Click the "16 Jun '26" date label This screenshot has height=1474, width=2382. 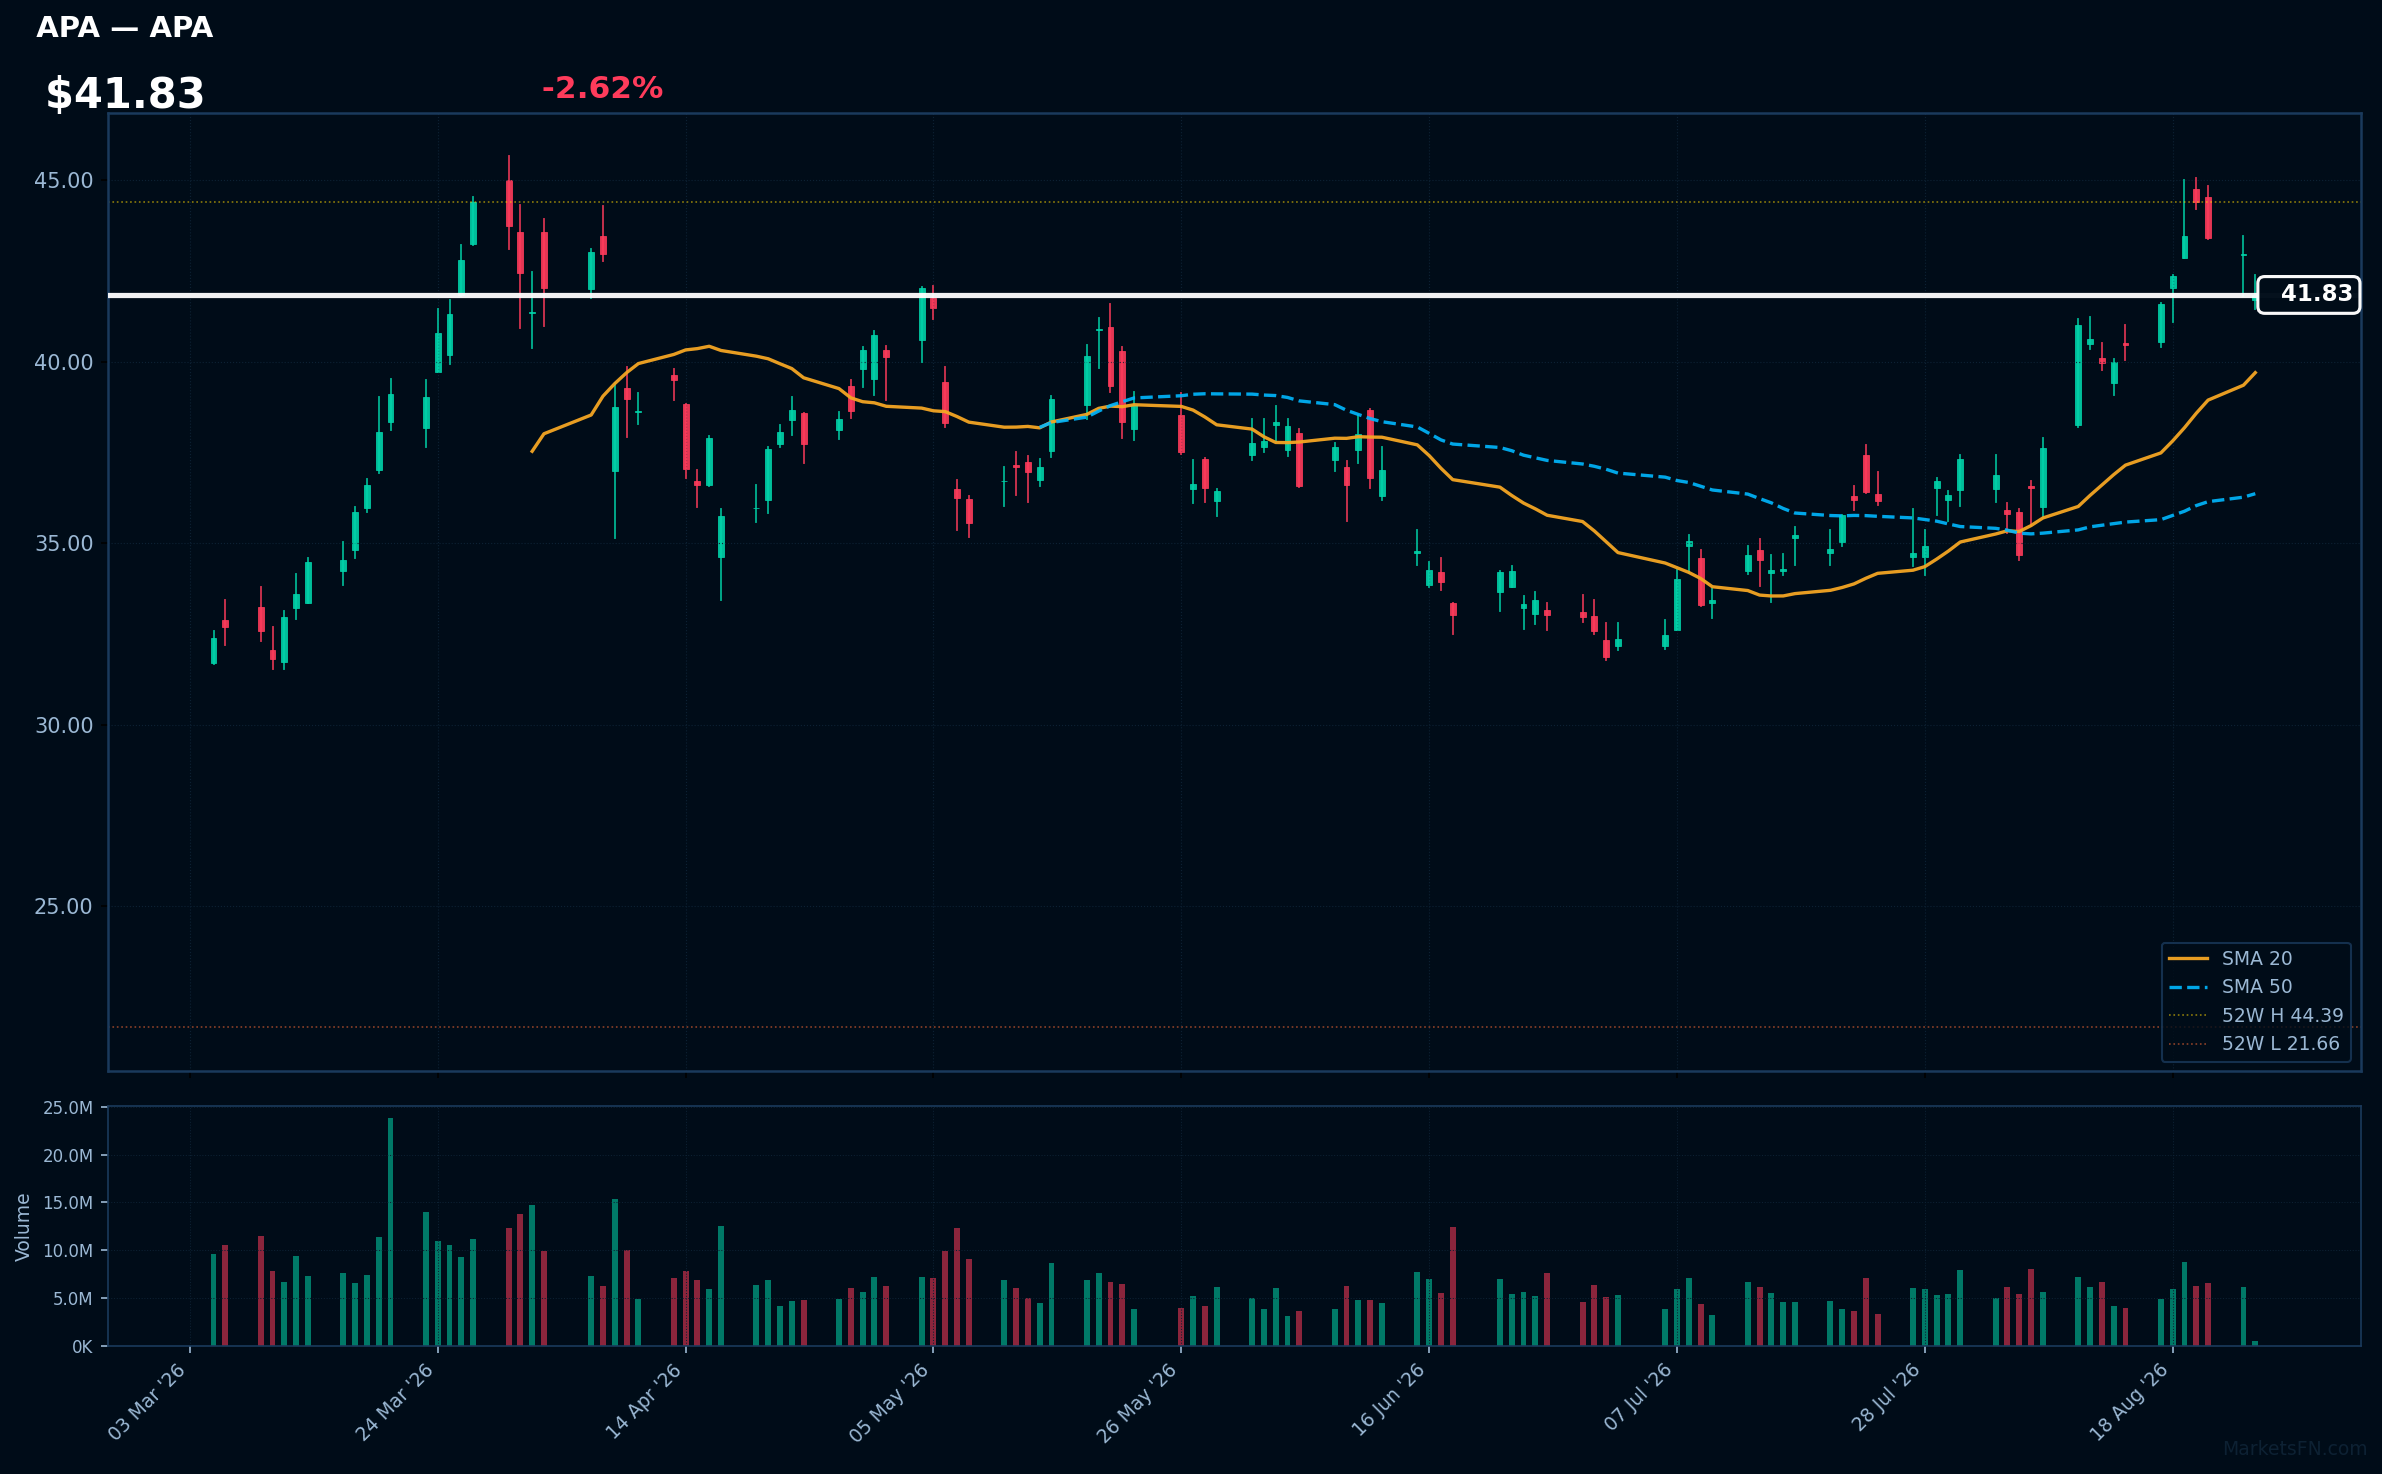[1388, 1401]
